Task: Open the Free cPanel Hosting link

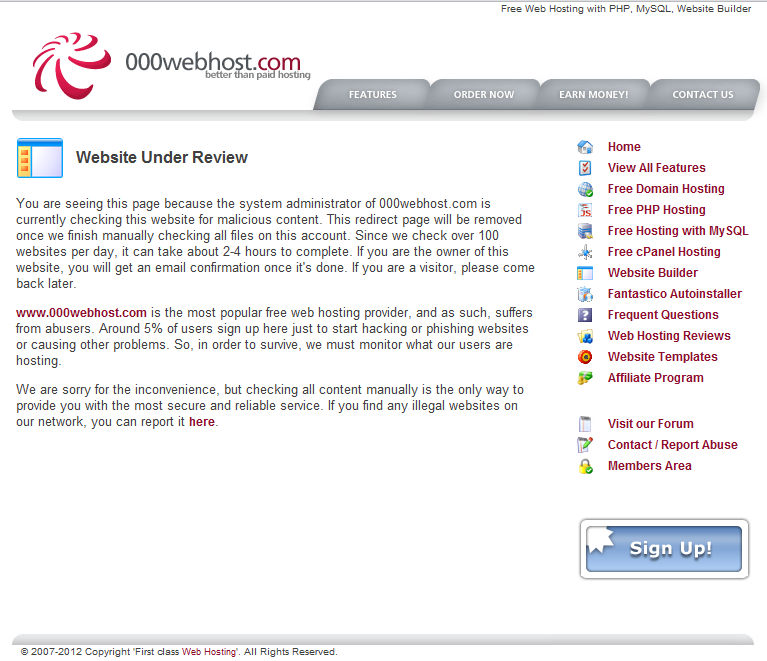Action: pyautogui.click(x=664, y=252)
